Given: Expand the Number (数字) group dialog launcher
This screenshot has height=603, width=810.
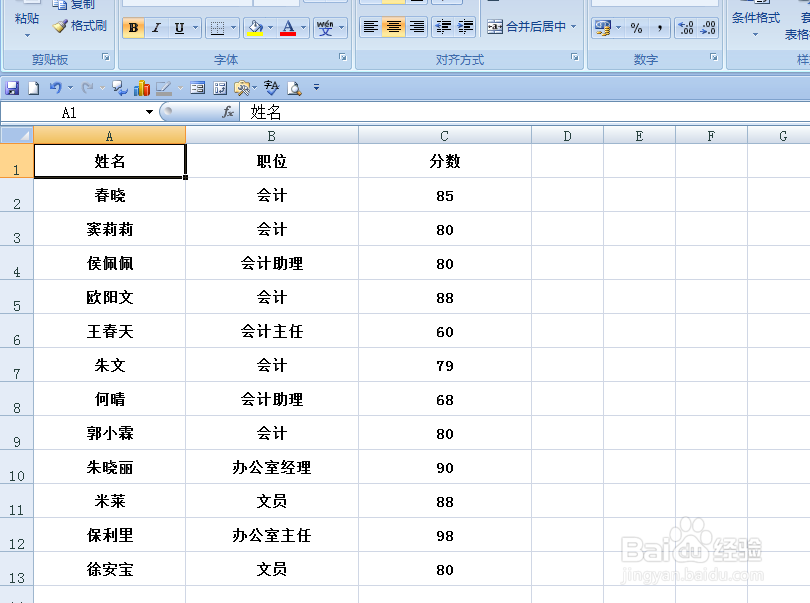Looking at the screenshot, I should tap(713, 57).
